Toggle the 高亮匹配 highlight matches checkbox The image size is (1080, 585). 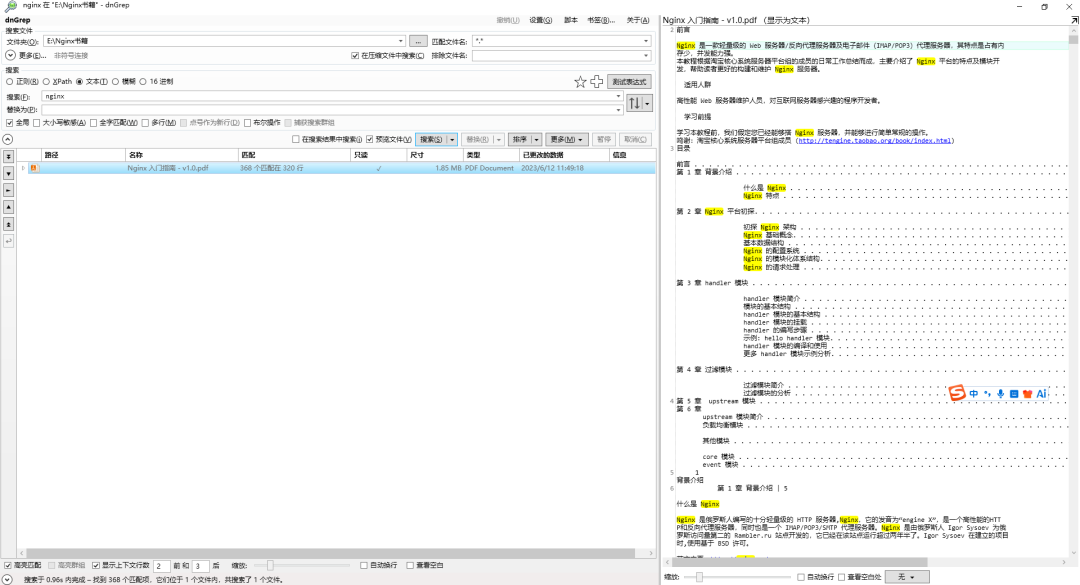click(x=8, y=565)
